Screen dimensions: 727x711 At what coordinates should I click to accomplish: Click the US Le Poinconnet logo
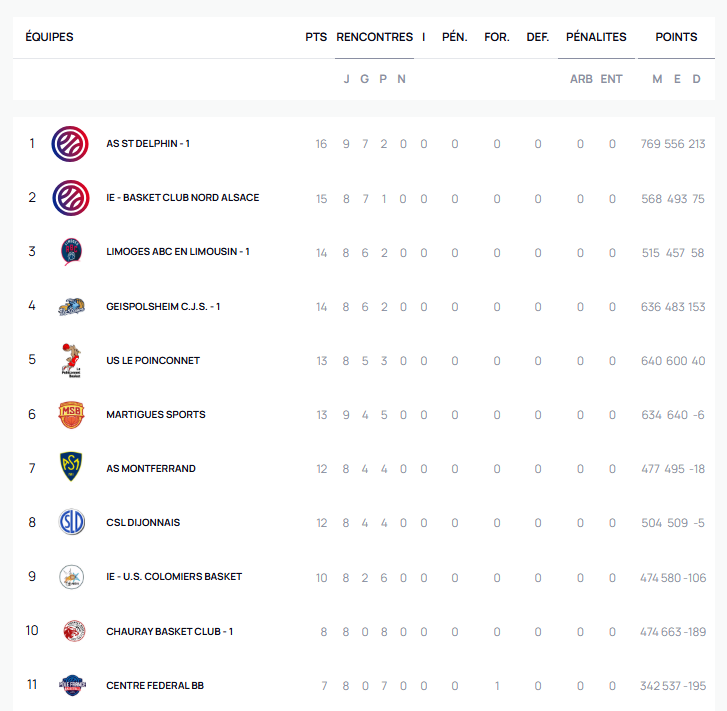coord(70,360)
